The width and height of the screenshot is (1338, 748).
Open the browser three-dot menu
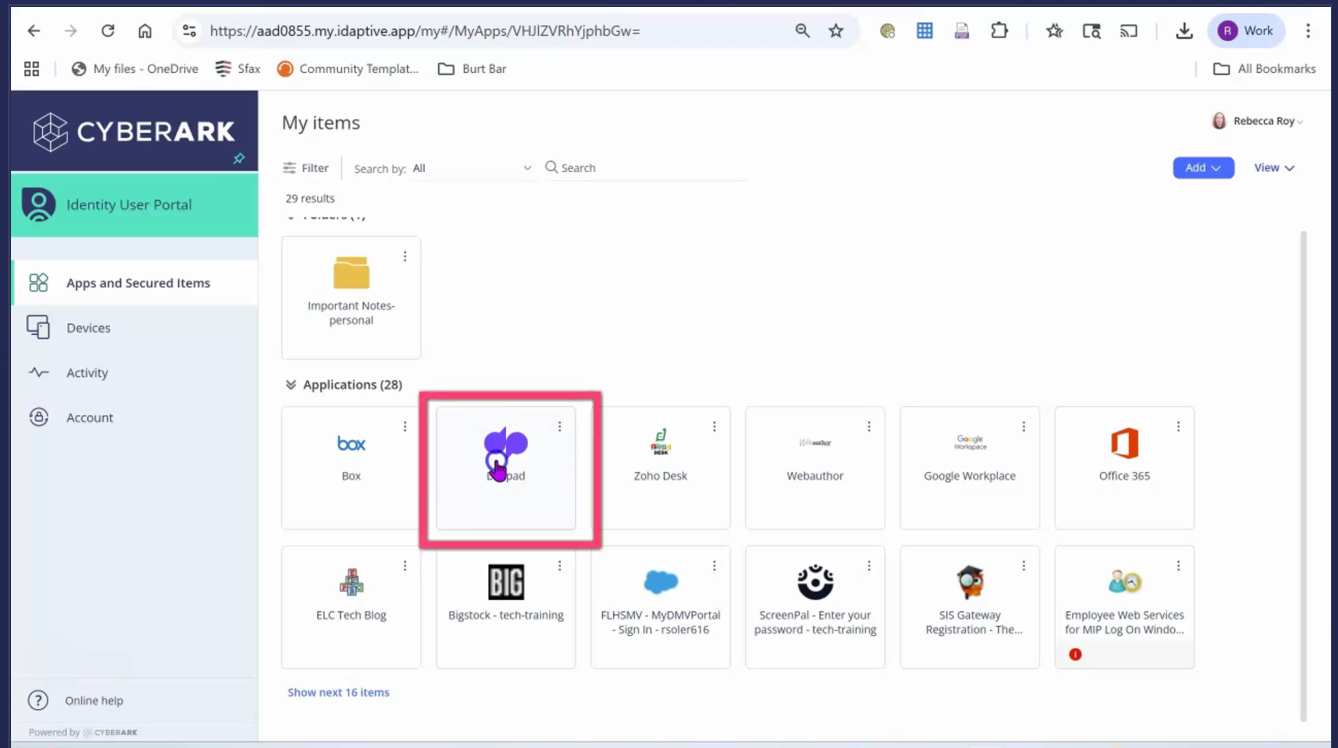(x=1308, y=31)
